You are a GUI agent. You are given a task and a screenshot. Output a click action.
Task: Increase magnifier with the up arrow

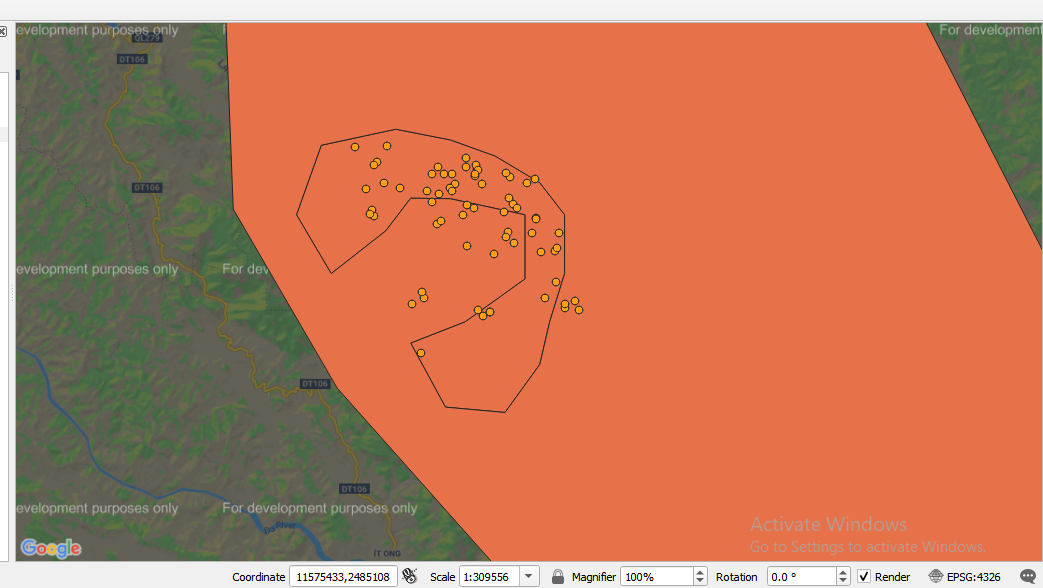700,572
